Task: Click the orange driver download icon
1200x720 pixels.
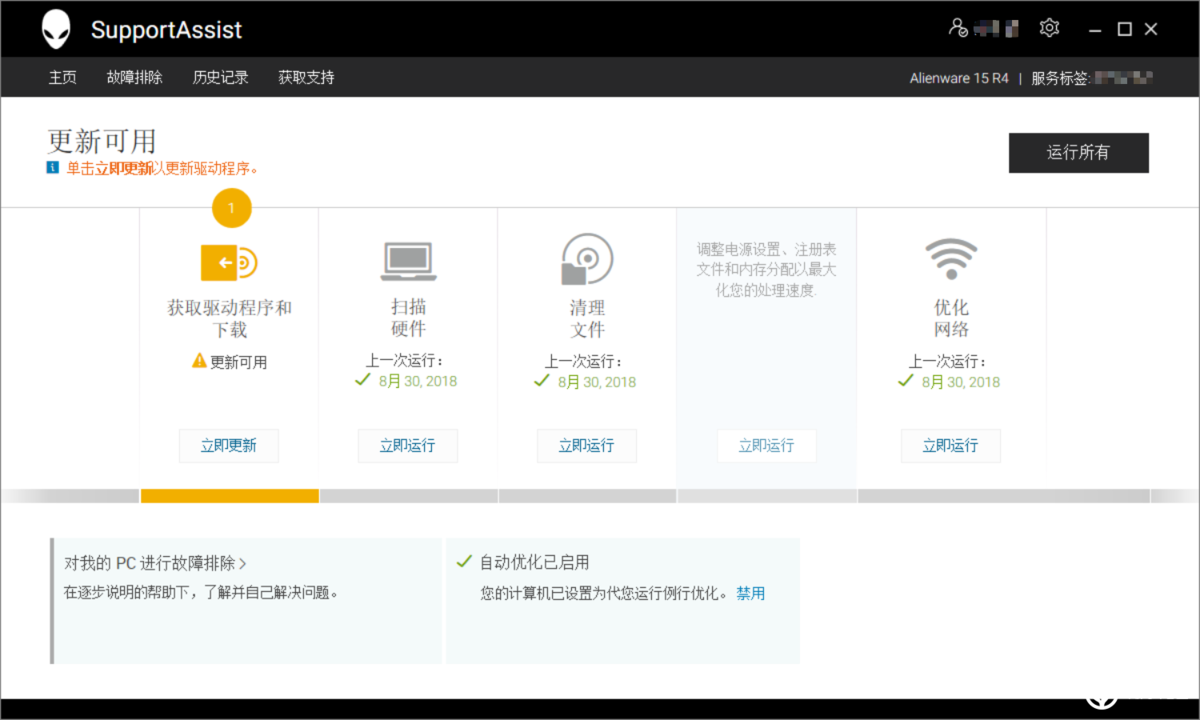Action: click(229, 263)
